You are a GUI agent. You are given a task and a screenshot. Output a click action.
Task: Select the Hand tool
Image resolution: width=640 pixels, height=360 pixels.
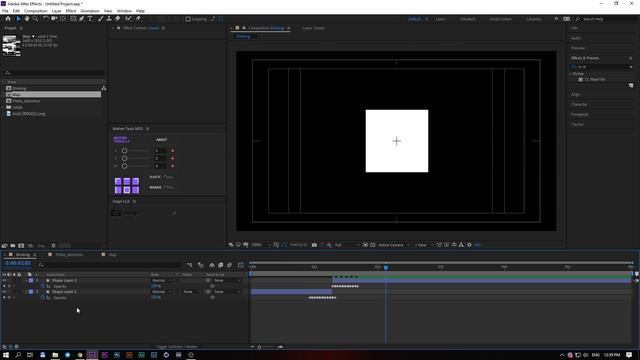[27, 19]
